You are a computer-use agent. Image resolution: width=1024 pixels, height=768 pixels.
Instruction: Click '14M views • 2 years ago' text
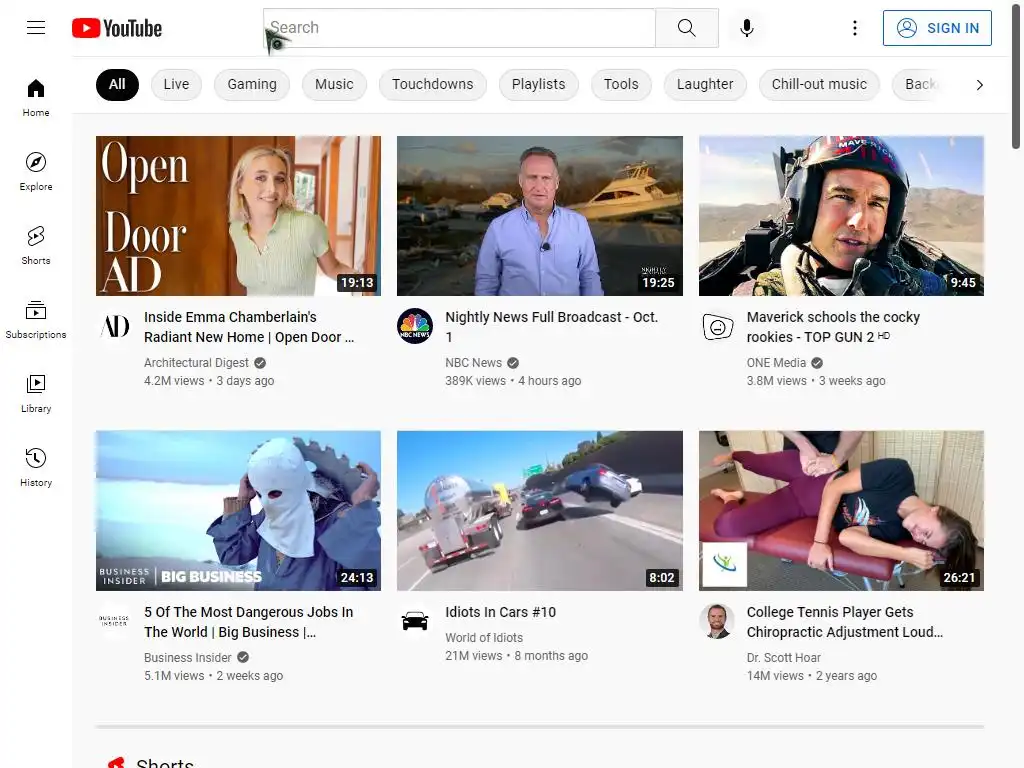tap(811, 676)
